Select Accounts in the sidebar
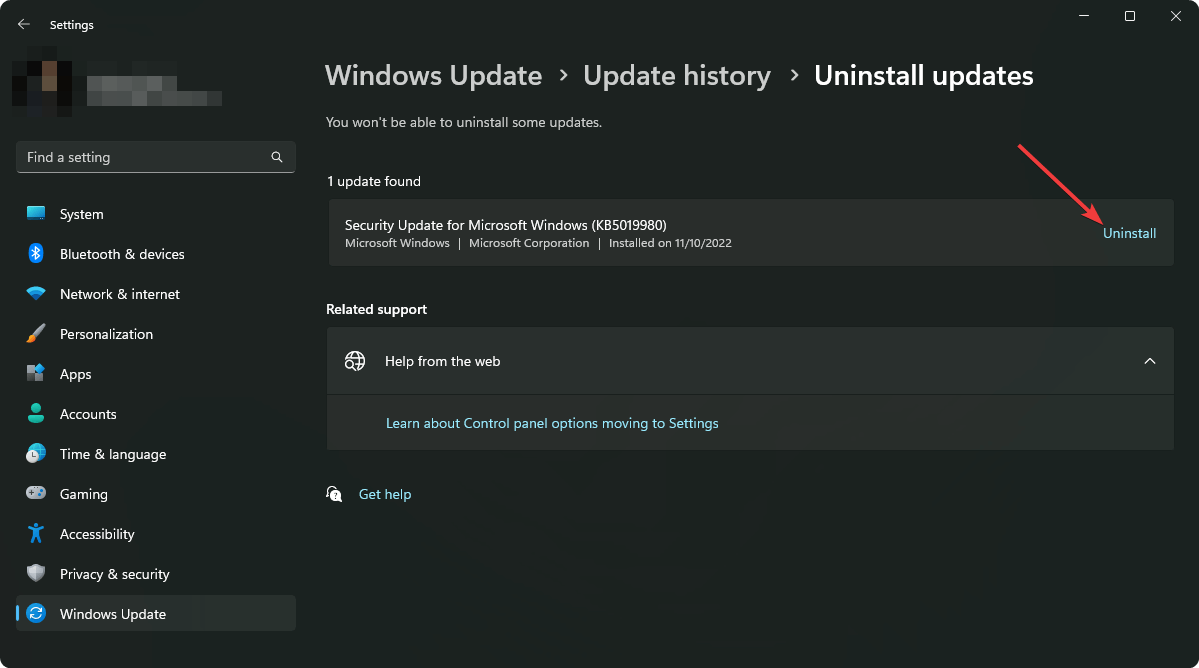The height and width of the screenshot is (668, 1199). click(155, 413)
